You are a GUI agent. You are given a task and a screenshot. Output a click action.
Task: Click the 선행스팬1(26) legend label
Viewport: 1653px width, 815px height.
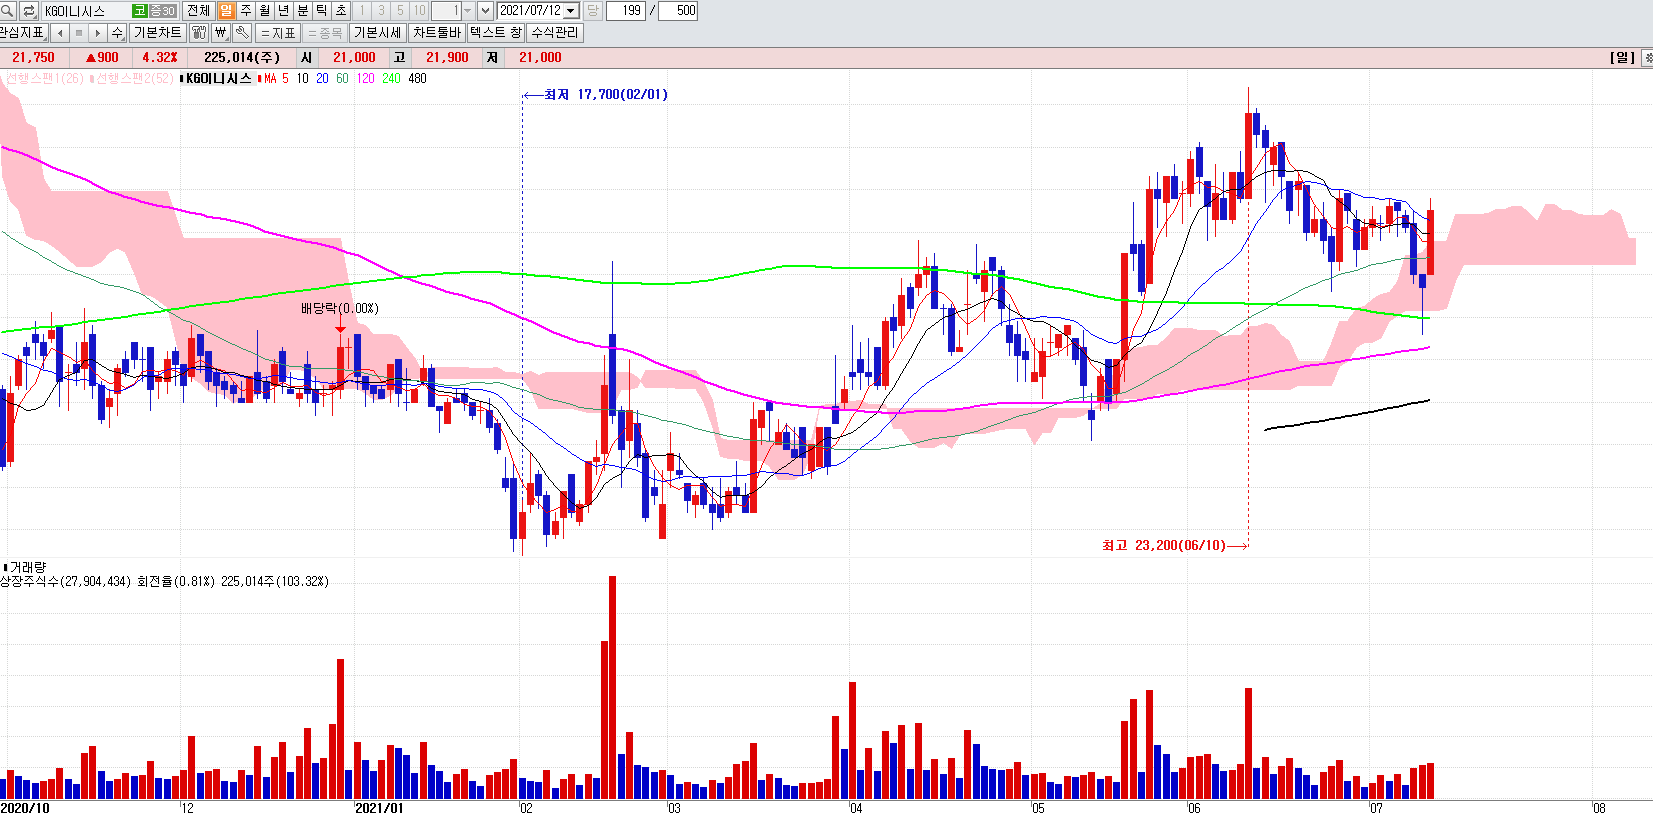click(45, 78)
